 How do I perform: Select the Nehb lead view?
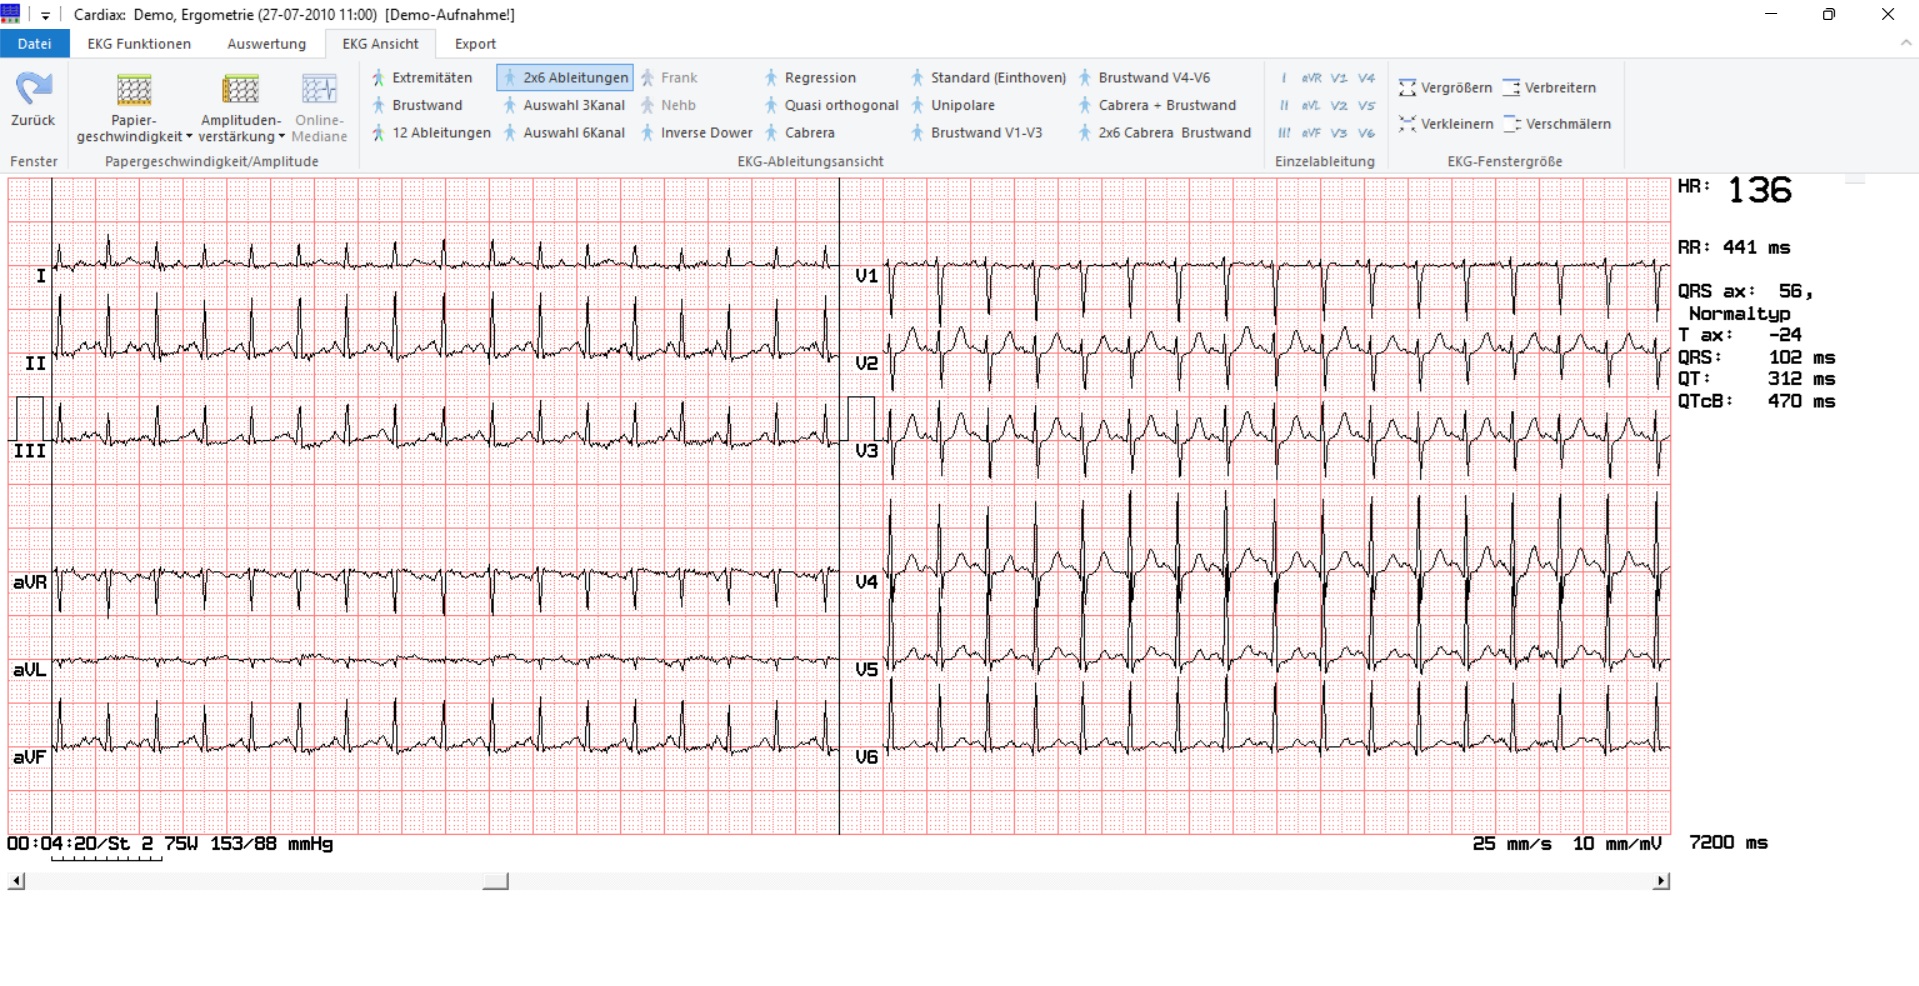coord(668,105)
